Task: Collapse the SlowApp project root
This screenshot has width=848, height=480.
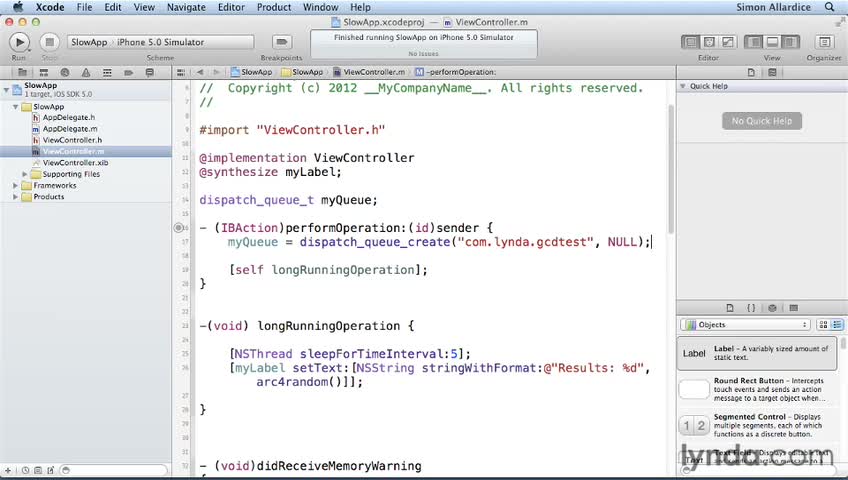Action: [x=6, y=89]
